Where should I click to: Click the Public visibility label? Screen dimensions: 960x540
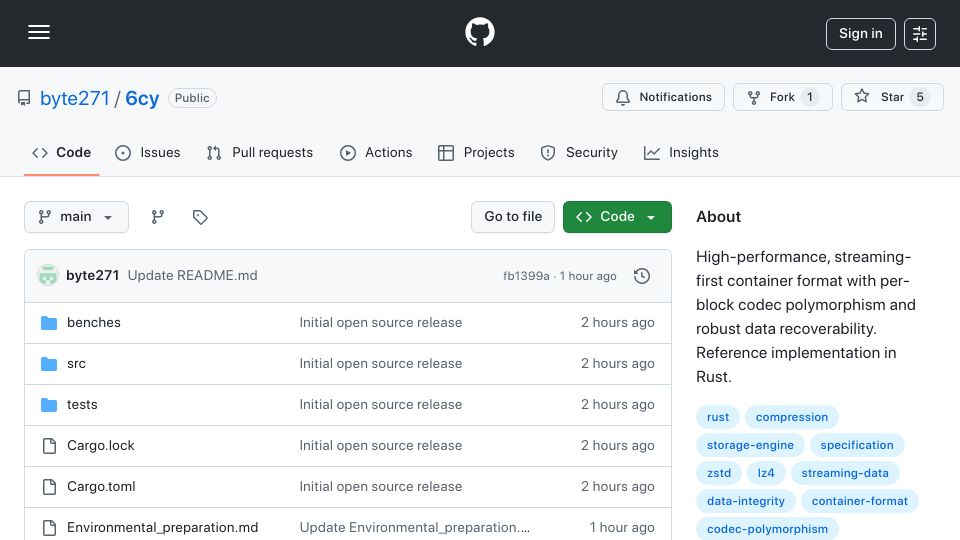tap(192, 98)
